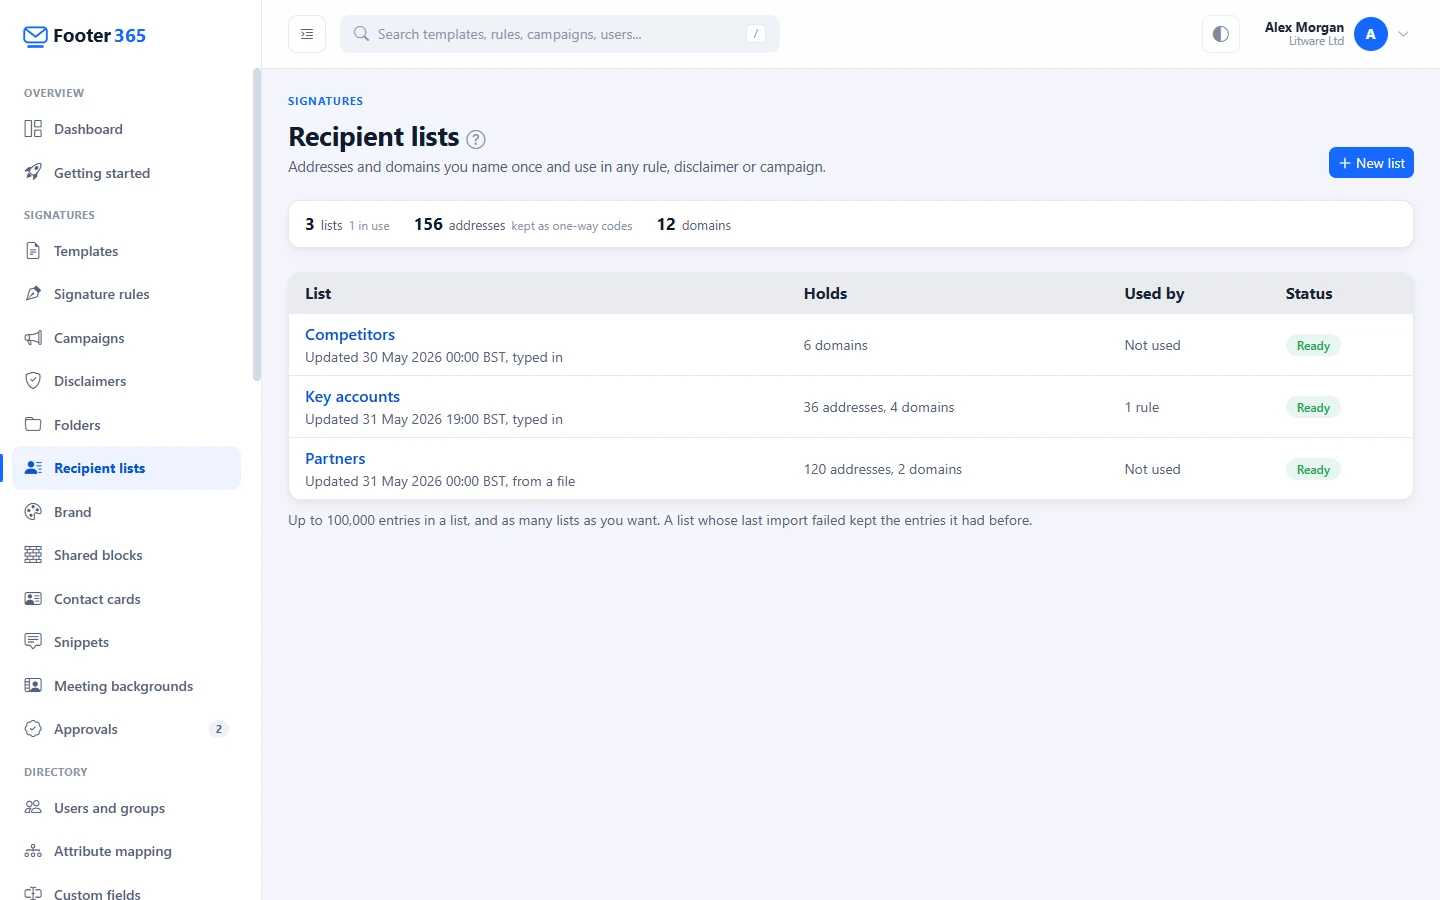Click '36 addresses, 4 domains' cell
The height and width of the screenshot is (900, 1440).
[x=879, y=407]
